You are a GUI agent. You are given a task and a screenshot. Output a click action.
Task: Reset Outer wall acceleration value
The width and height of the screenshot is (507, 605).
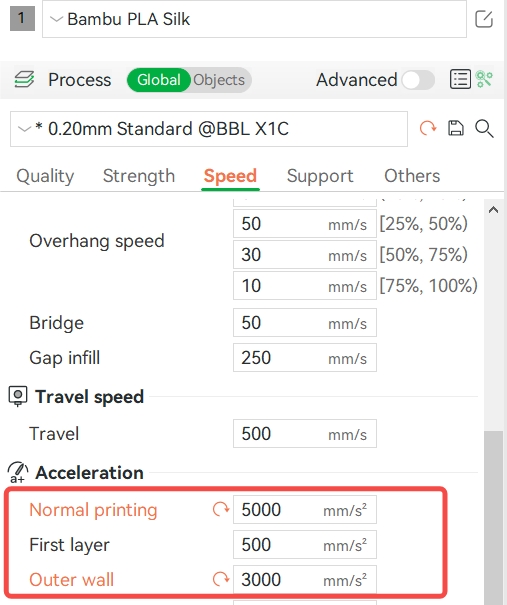pos(221,579)
